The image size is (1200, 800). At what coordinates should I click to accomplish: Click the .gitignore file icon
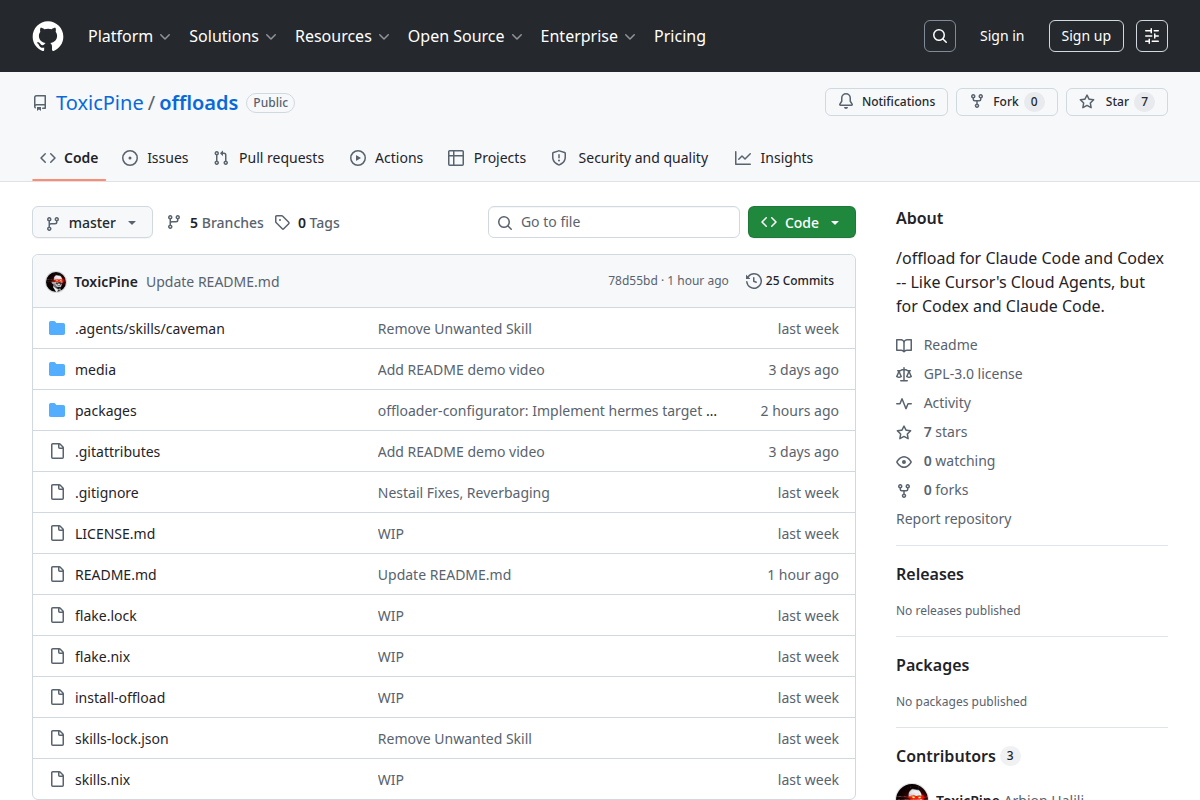point(57,493)
